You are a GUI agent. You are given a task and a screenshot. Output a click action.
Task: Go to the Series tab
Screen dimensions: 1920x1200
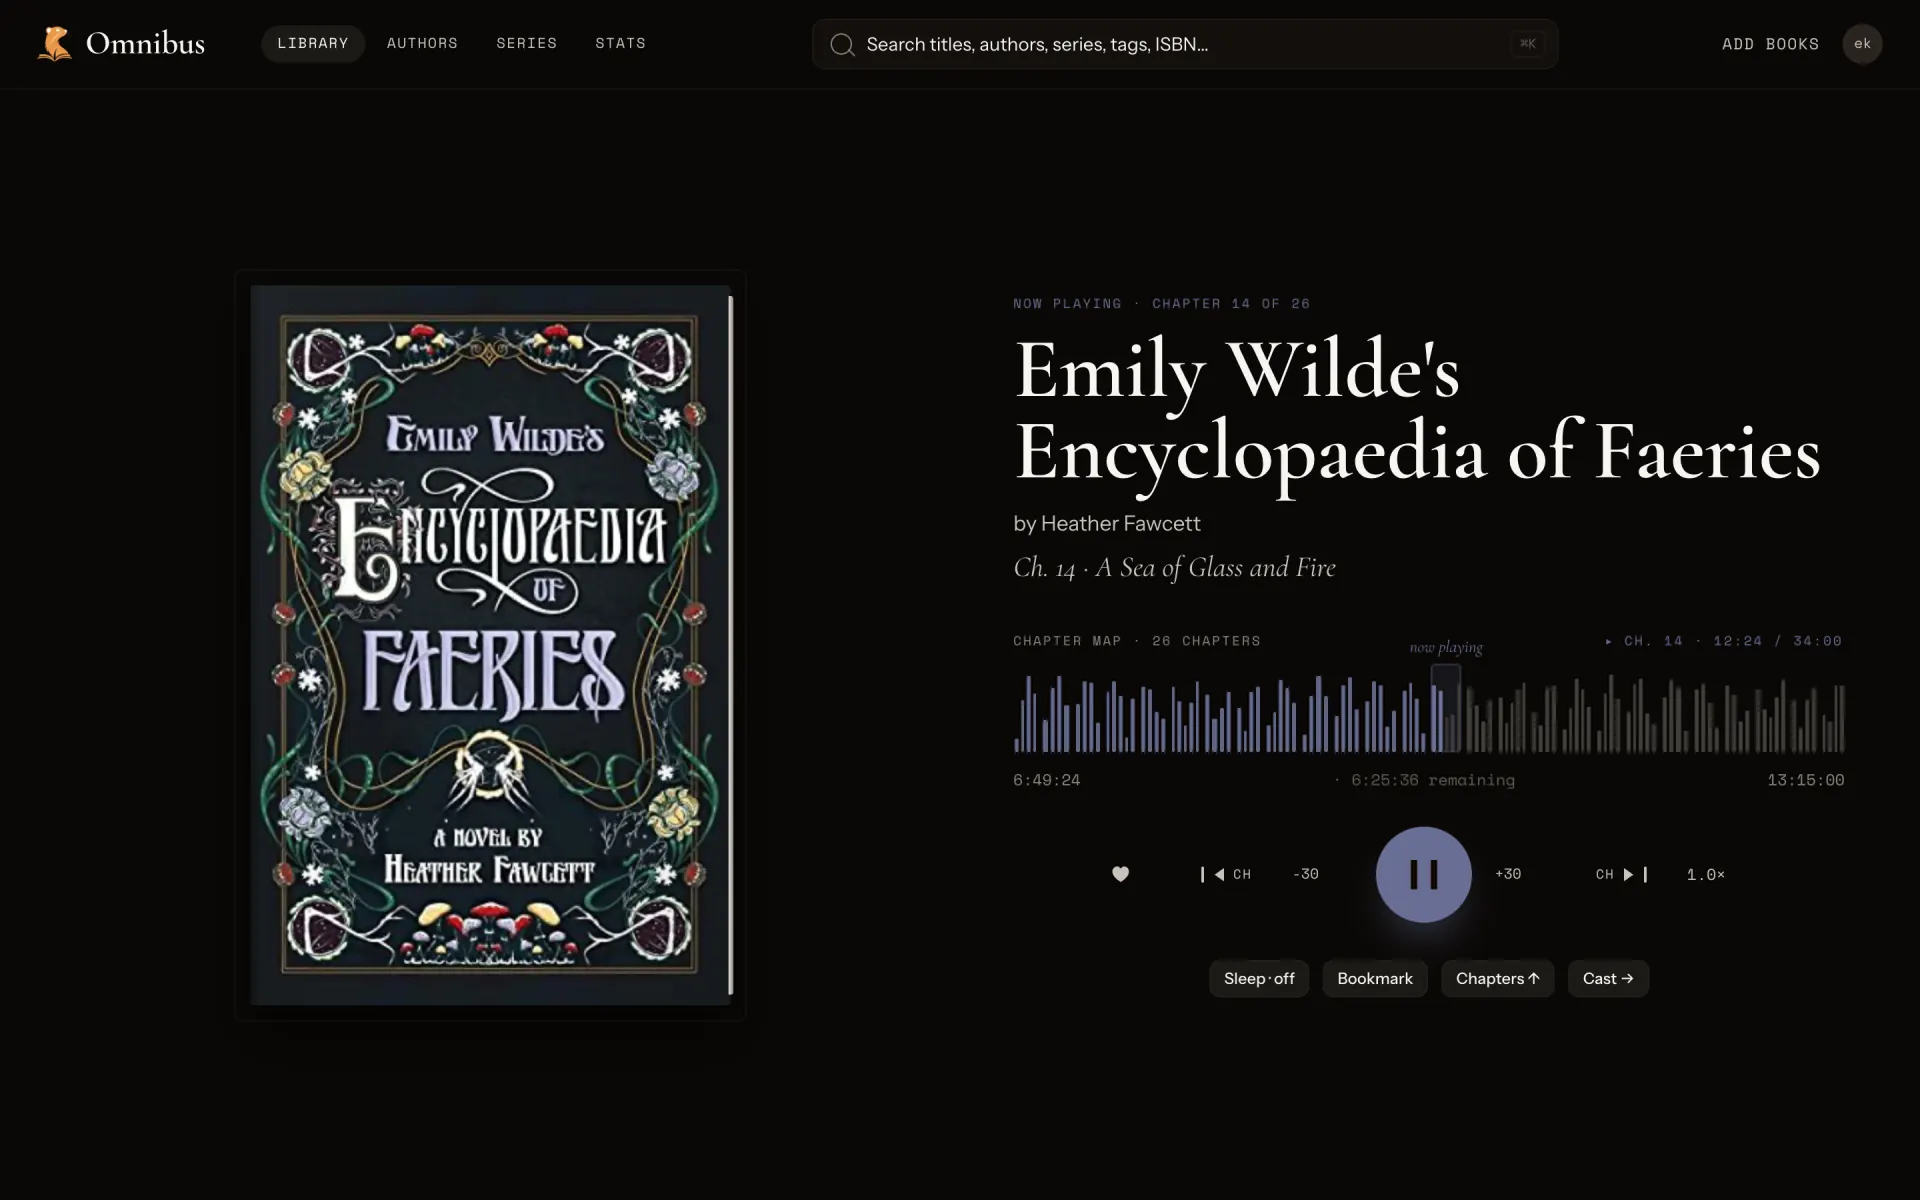(527, 44)
